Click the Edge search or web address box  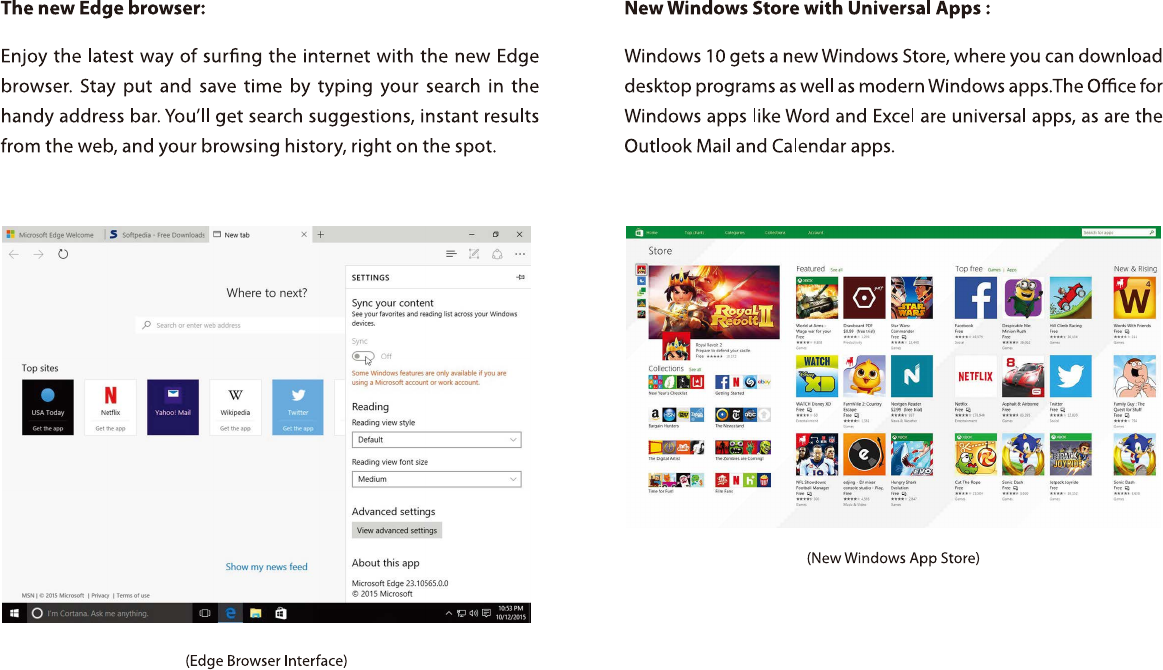(x=240, y=325)
